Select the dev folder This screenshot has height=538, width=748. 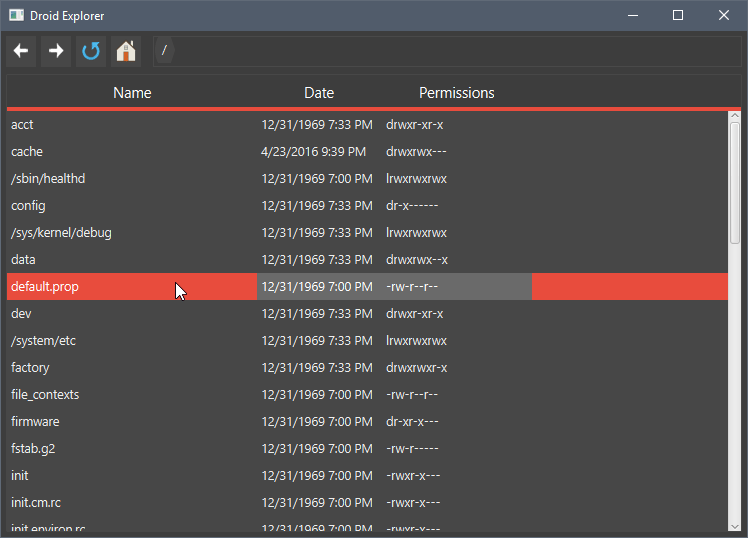click(x=367, y=314)
